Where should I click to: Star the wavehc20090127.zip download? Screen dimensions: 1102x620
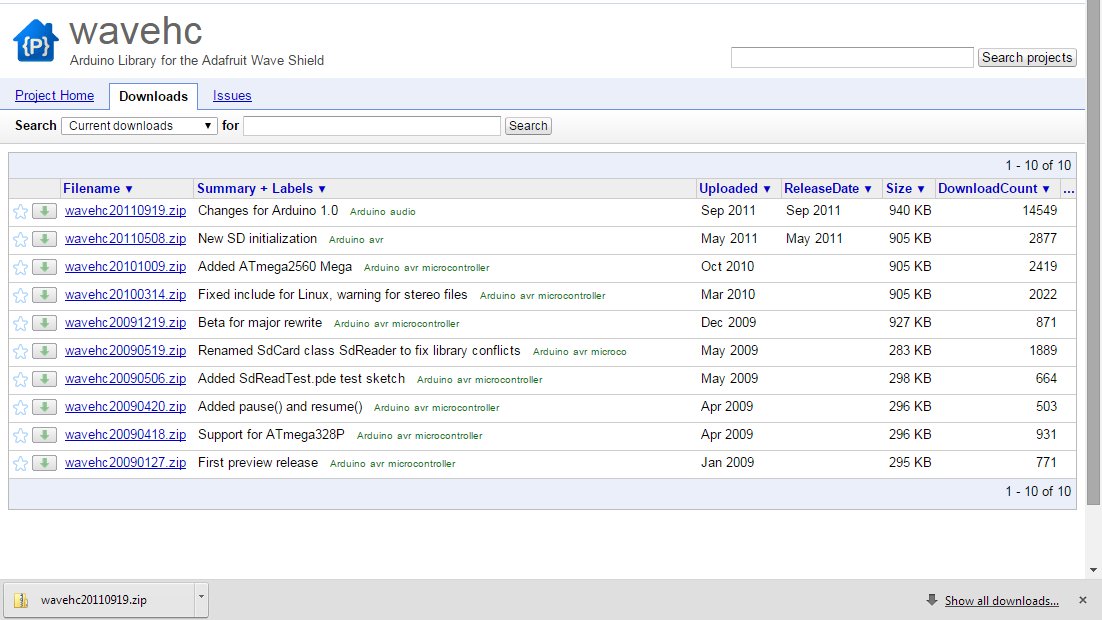pyautogui.click(x=20, y=464)
